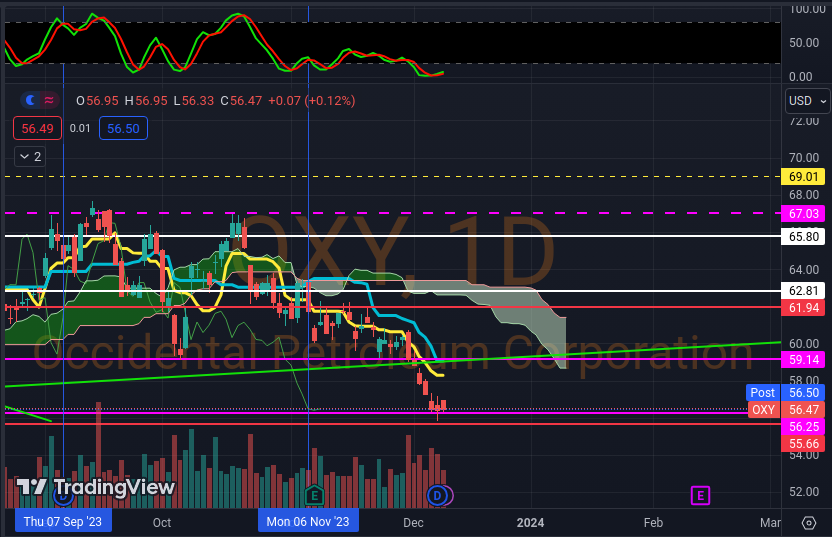Open the TradingView logo link
832x537 pixels.
(96, 488)
